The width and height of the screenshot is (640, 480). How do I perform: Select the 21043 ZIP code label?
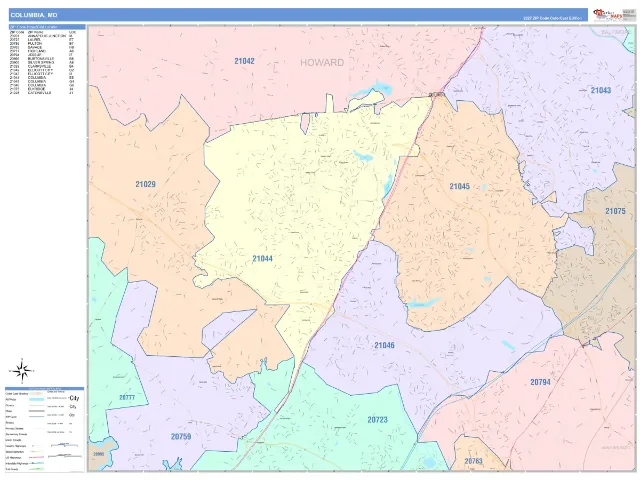[x=601, y=90]
